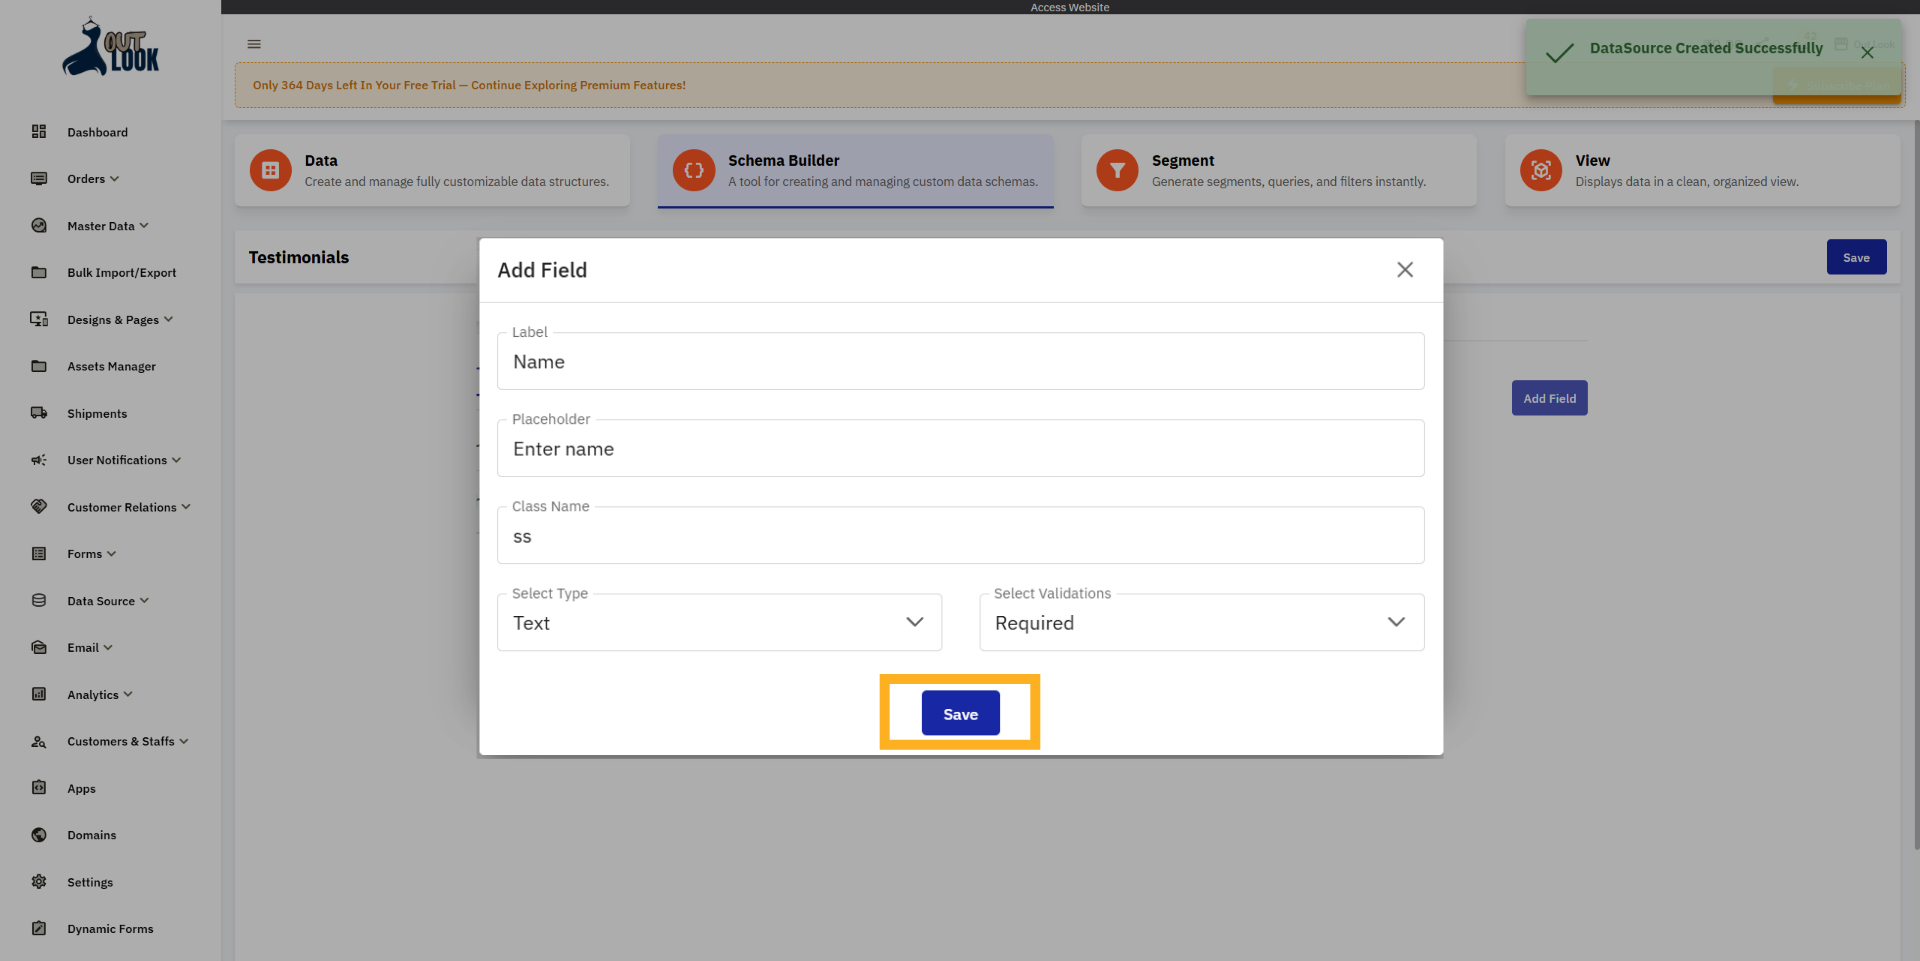1920x961 pixels.
Task: Click the Shipments truck icon
Action: [x=39, y=413]
